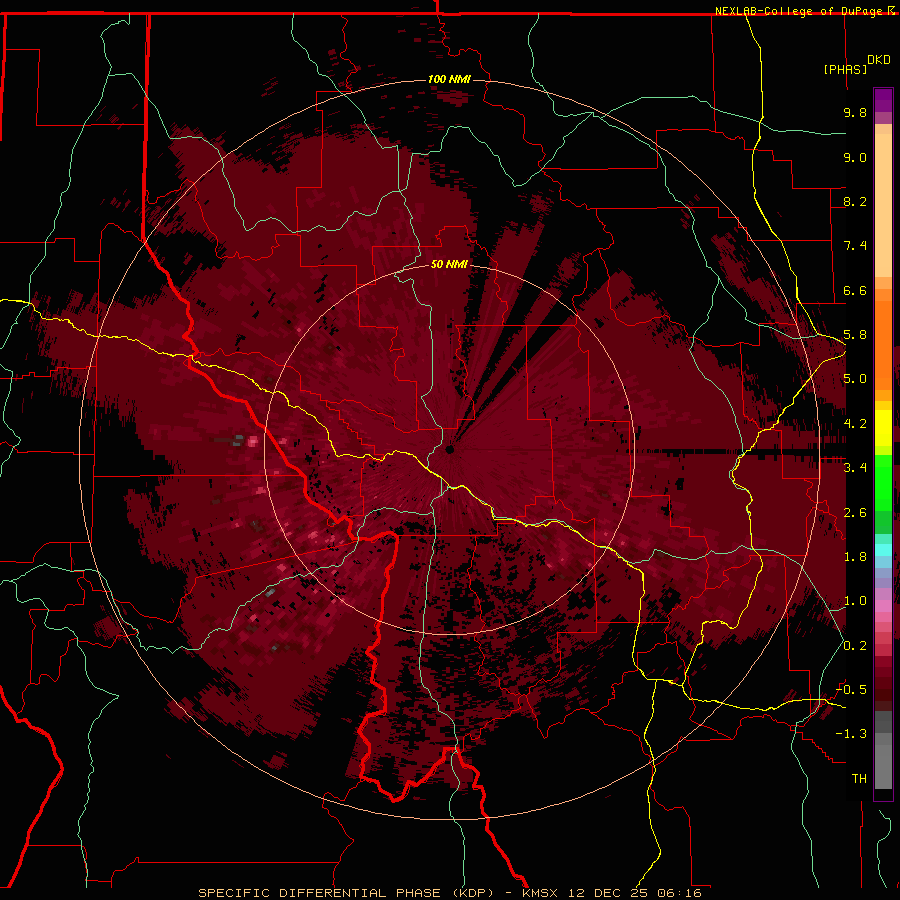900x900 pixels.
Task: Click the 100 NMI range ring label
Action: click(449, 79)
